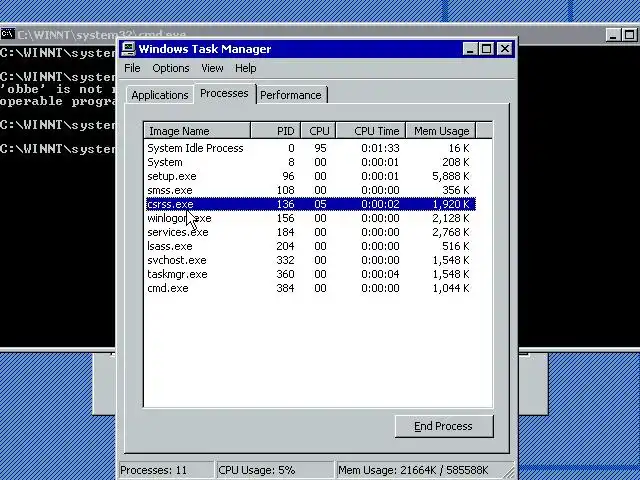Sort by CPU column header
640x480 pixels.
(318, 131)
